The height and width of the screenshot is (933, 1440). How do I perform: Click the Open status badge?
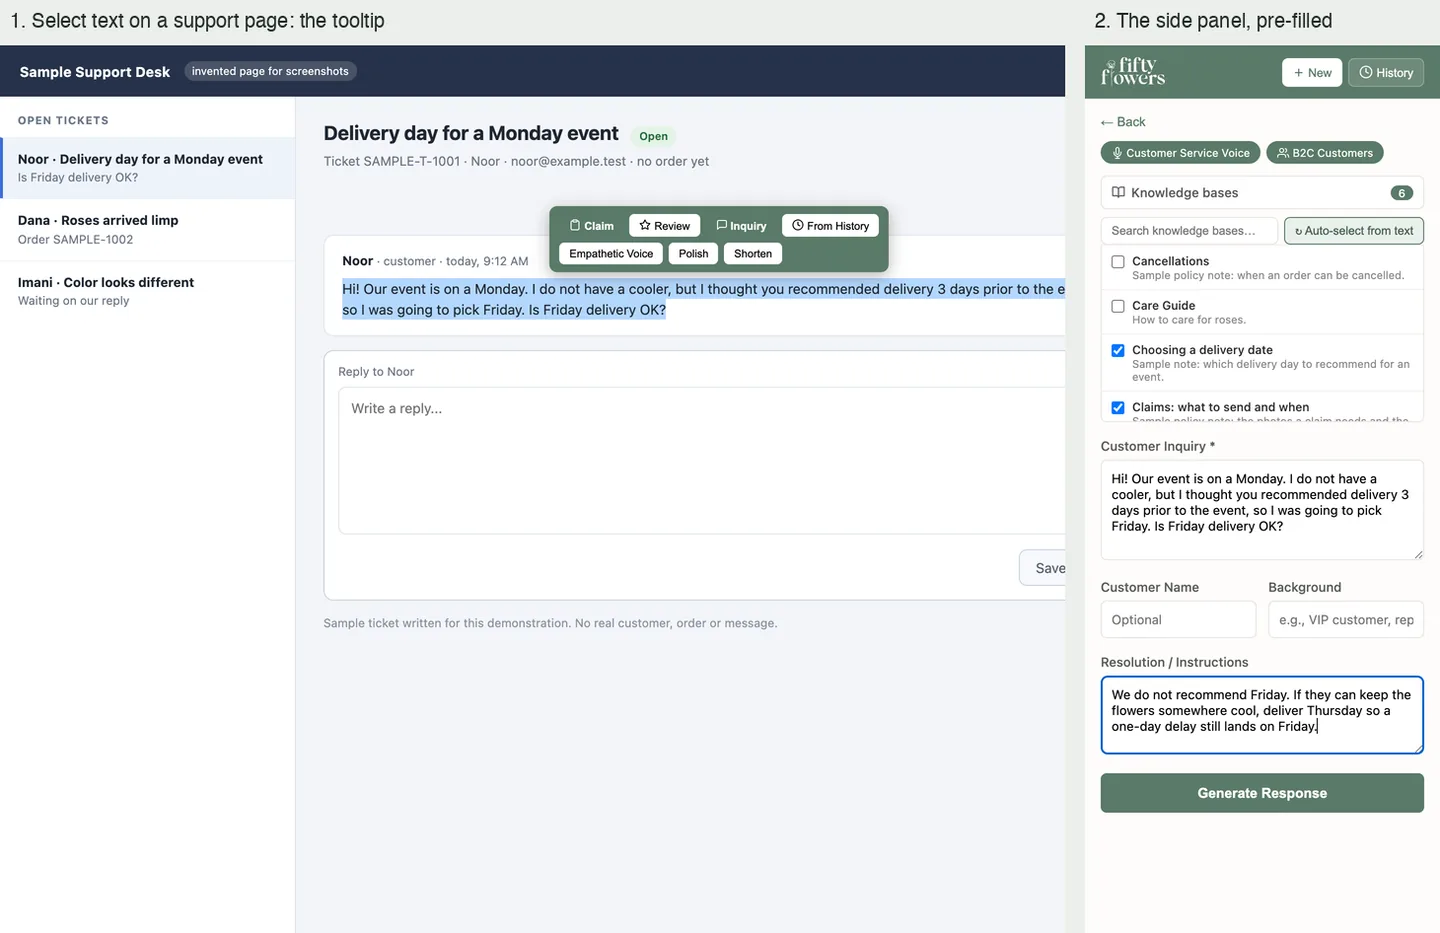pyautogui.click(x=654, y=136)
